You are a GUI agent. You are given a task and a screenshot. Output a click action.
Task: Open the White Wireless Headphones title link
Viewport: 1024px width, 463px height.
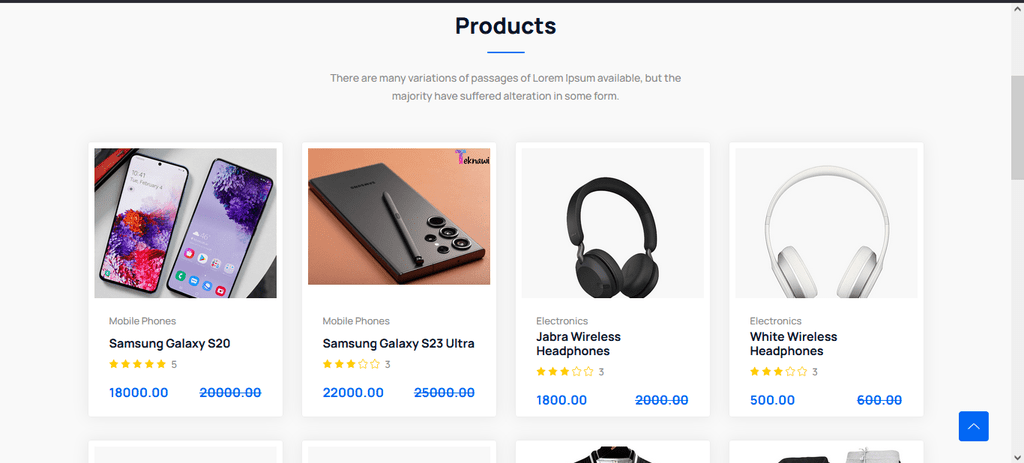click(793, 344)
